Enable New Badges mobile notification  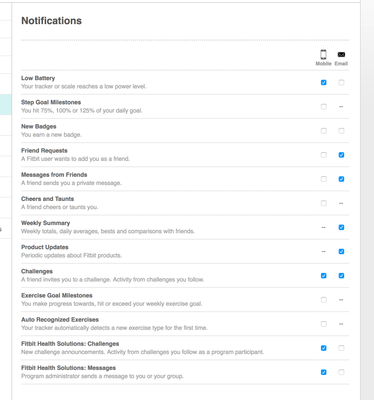[x=323, y=131]
